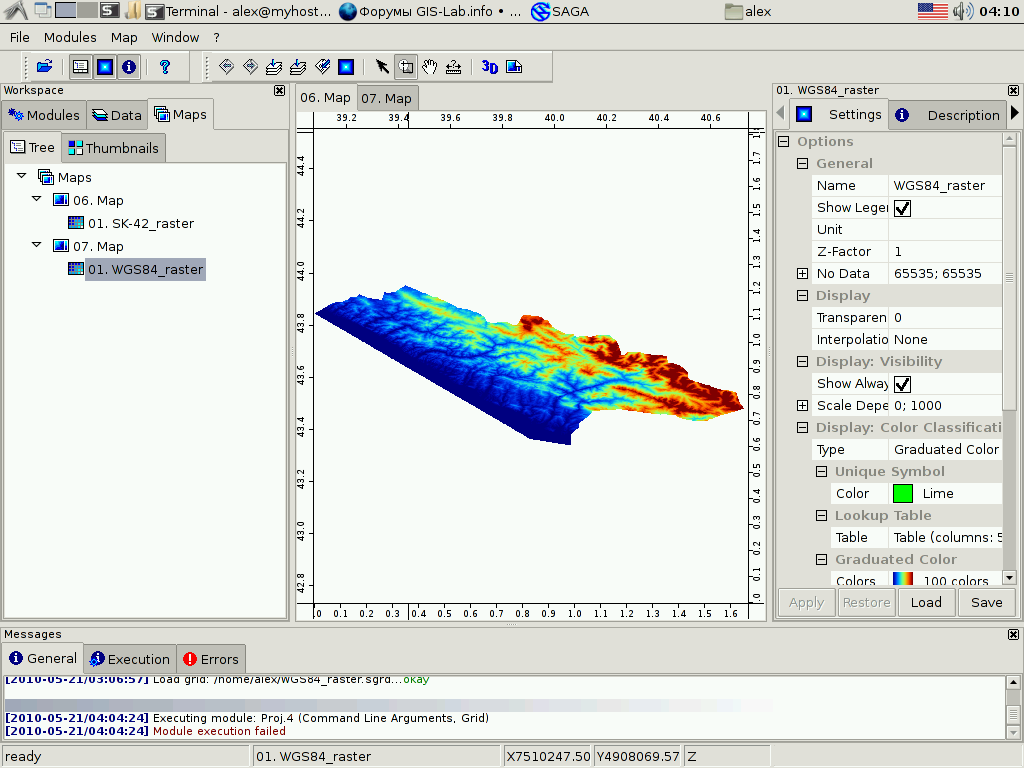Image resolution: width=1024 pixels, height=768 pixels.
Task: Switch to the 07. Map tab
Action: coord(386,98)
